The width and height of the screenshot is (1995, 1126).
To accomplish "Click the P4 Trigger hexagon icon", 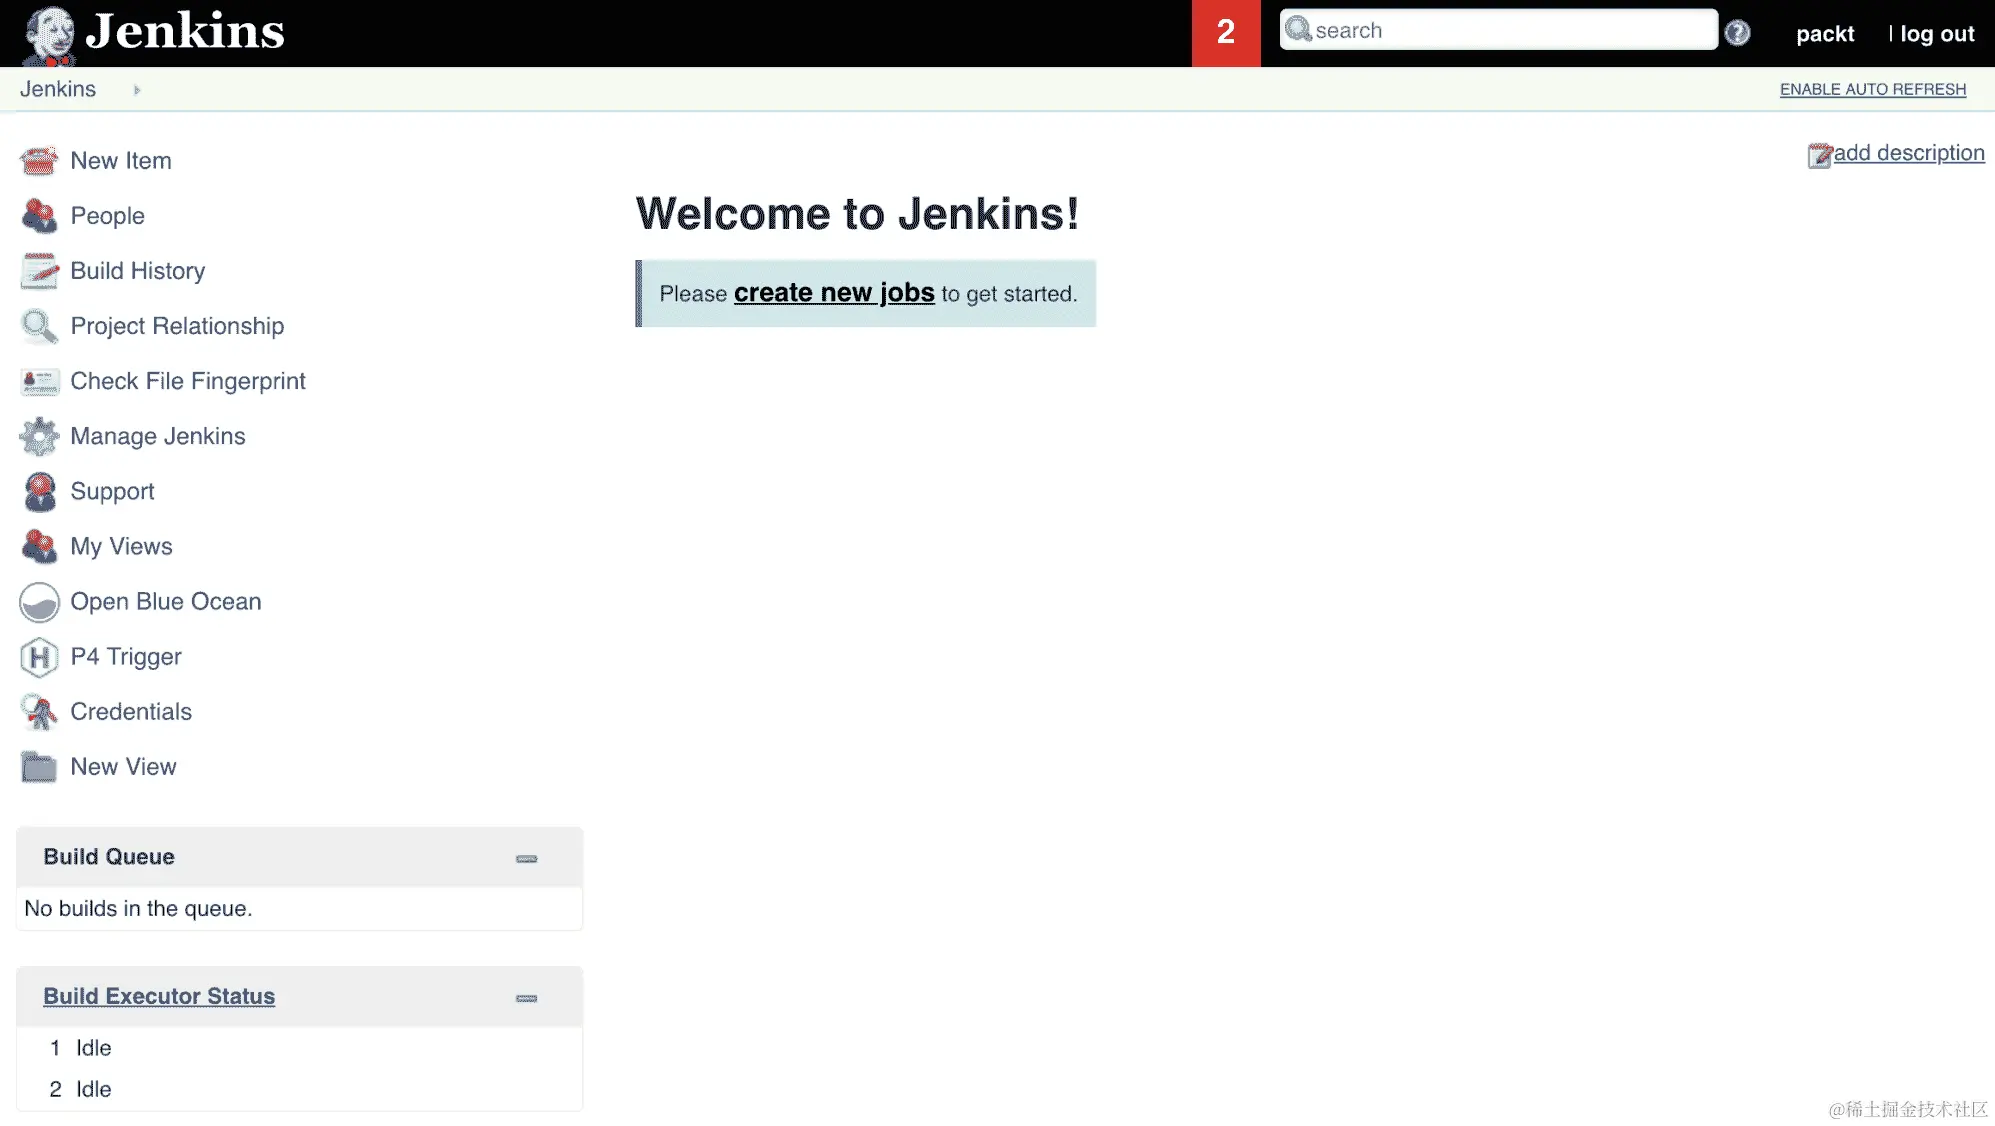I will (39, 657).
